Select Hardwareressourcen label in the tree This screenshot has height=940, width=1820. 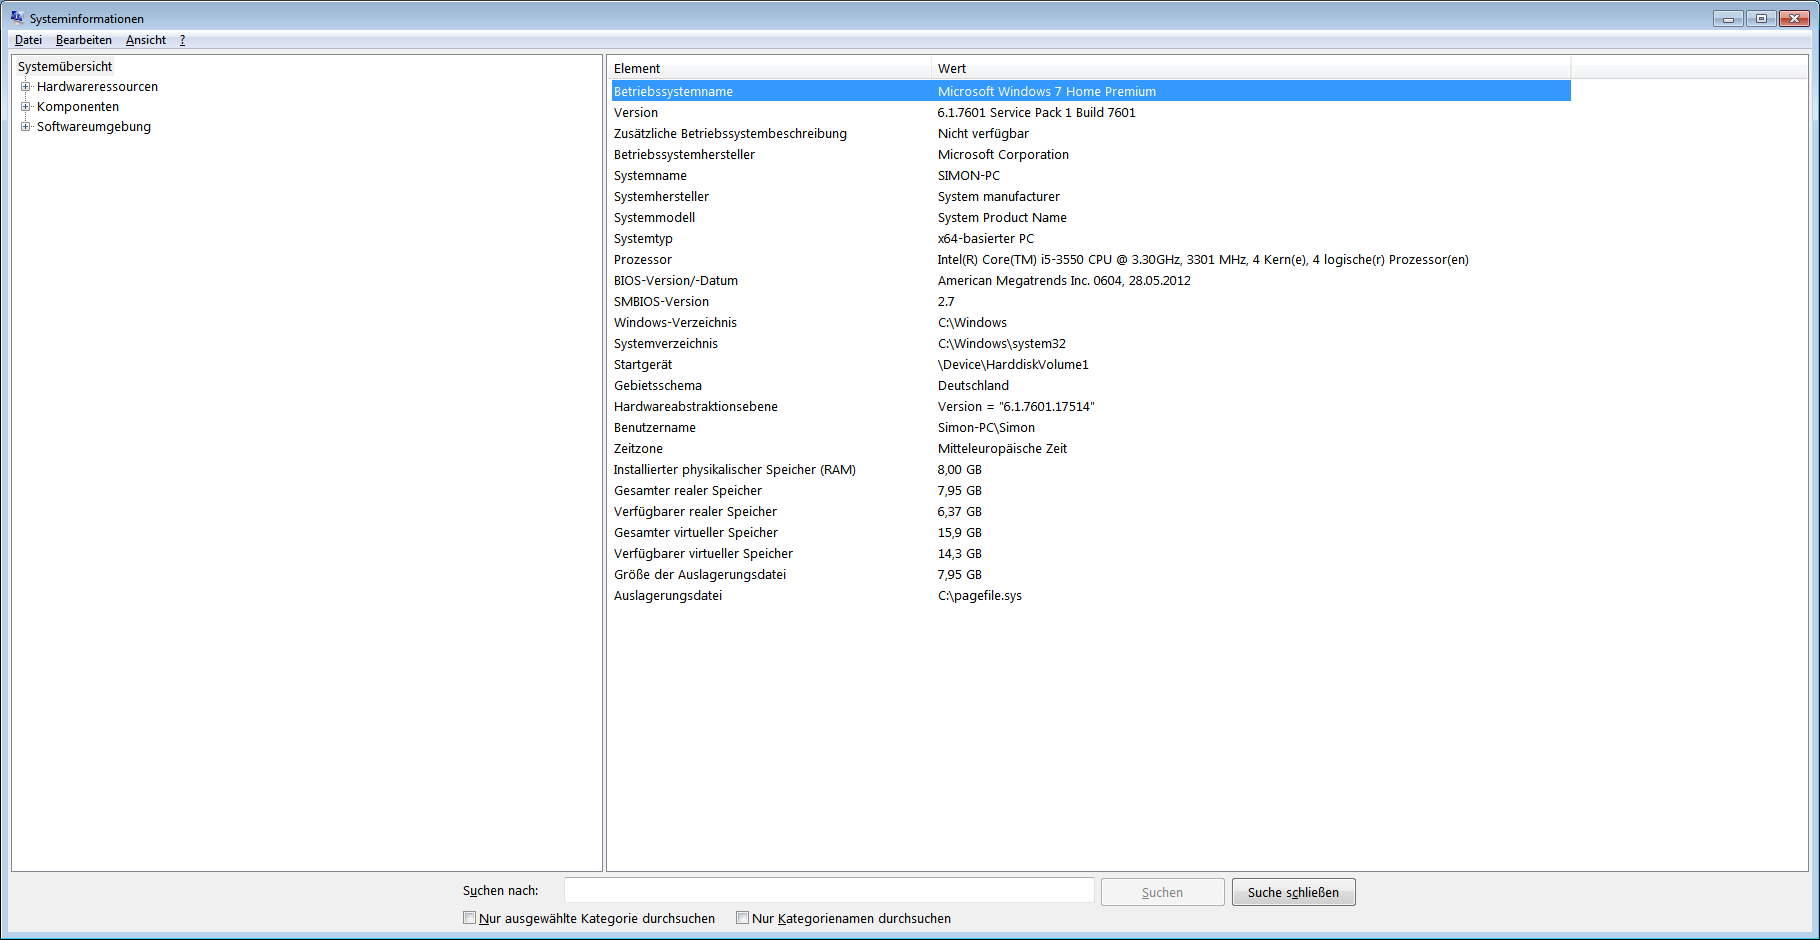pyautogui.click(x=97, y=87)
